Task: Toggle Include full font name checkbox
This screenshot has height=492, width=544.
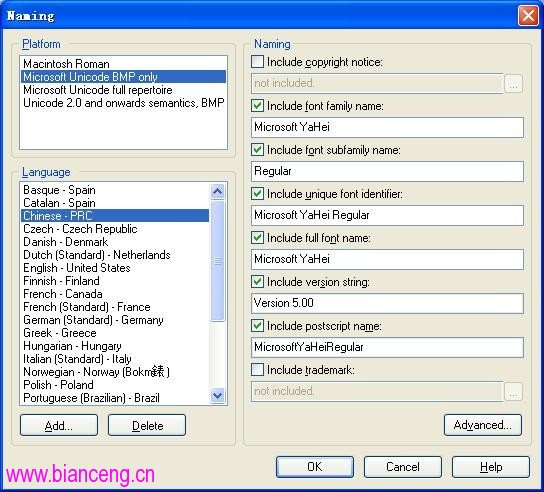Action: (257, 238)
